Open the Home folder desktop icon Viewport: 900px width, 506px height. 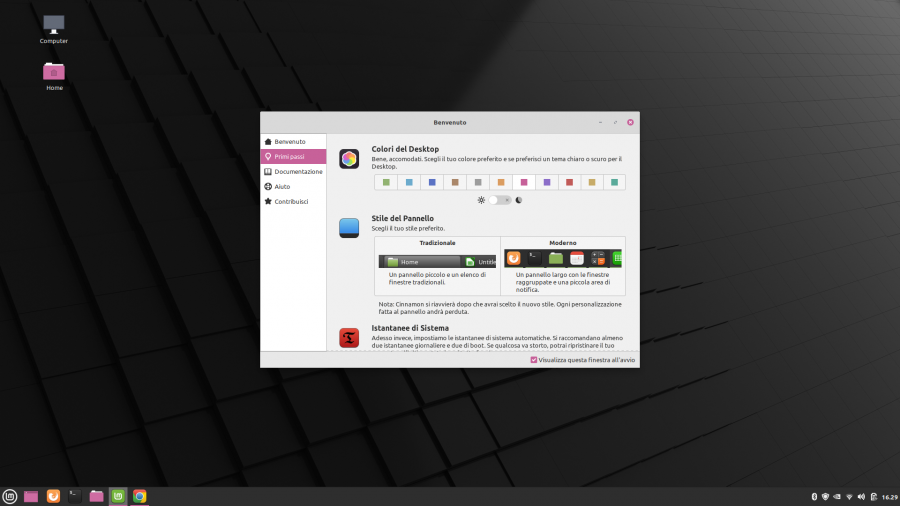pyautogui.click(x=54, y=76)
